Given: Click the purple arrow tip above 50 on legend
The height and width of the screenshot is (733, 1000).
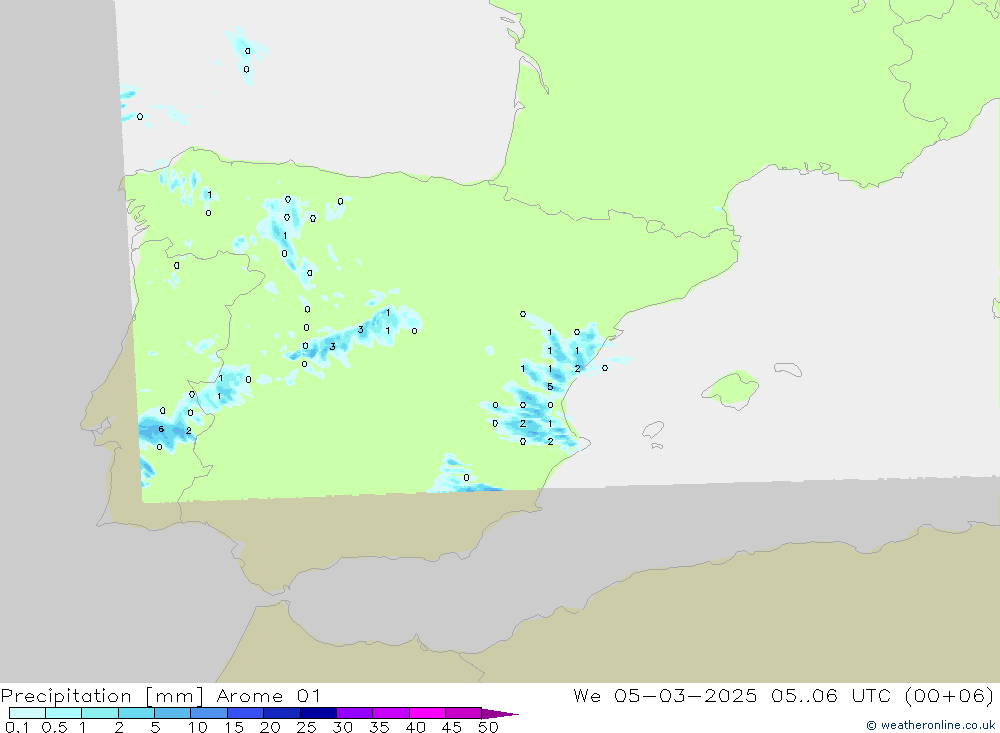Looking at the screenshot, I should coord(500,714).
